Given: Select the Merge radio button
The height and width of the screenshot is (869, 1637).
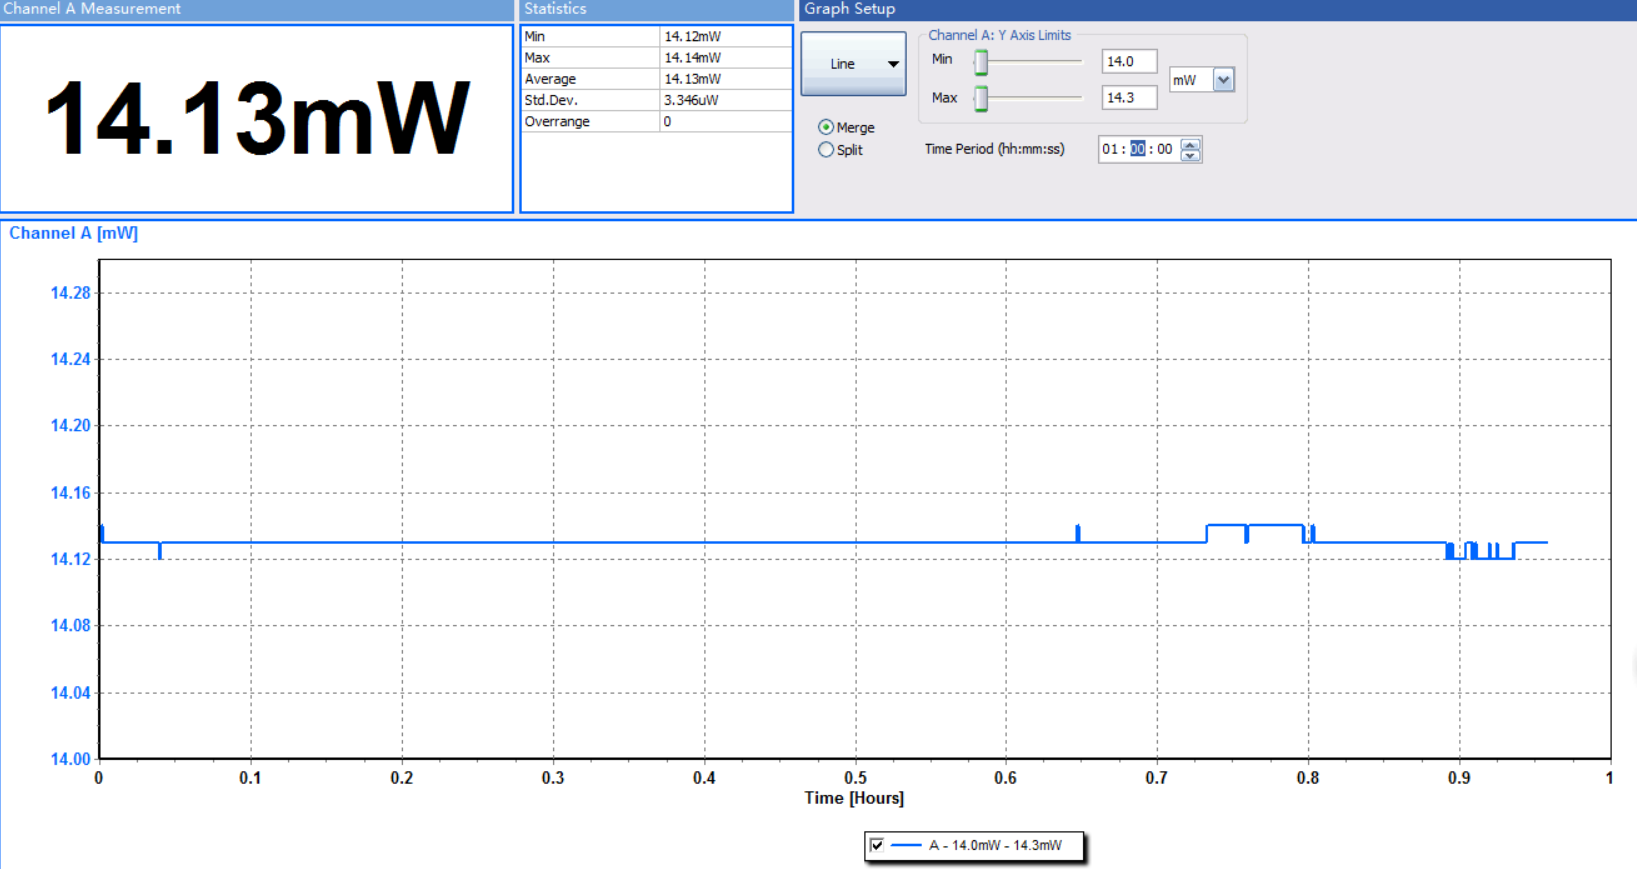Looking at the screenshot, I should pos(826,127).
